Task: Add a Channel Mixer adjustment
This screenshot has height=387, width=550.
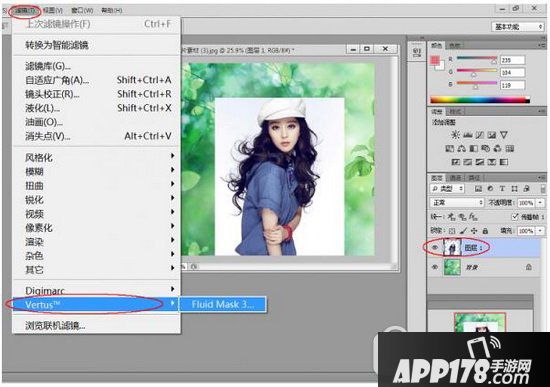Action: [x=497, y=148]
